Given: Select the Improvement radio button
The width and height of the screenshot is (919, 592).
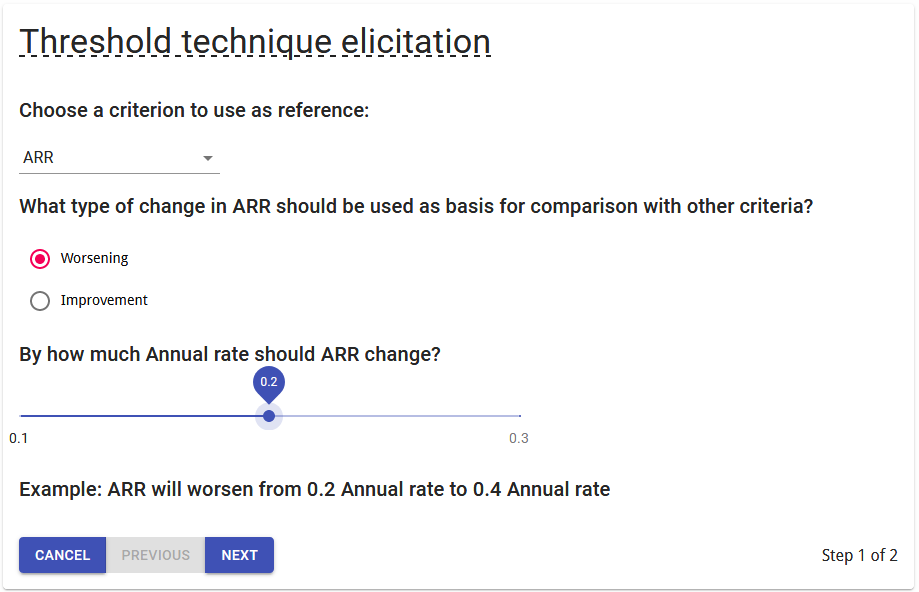Looking at the screenshot, I should pos(40,301).
